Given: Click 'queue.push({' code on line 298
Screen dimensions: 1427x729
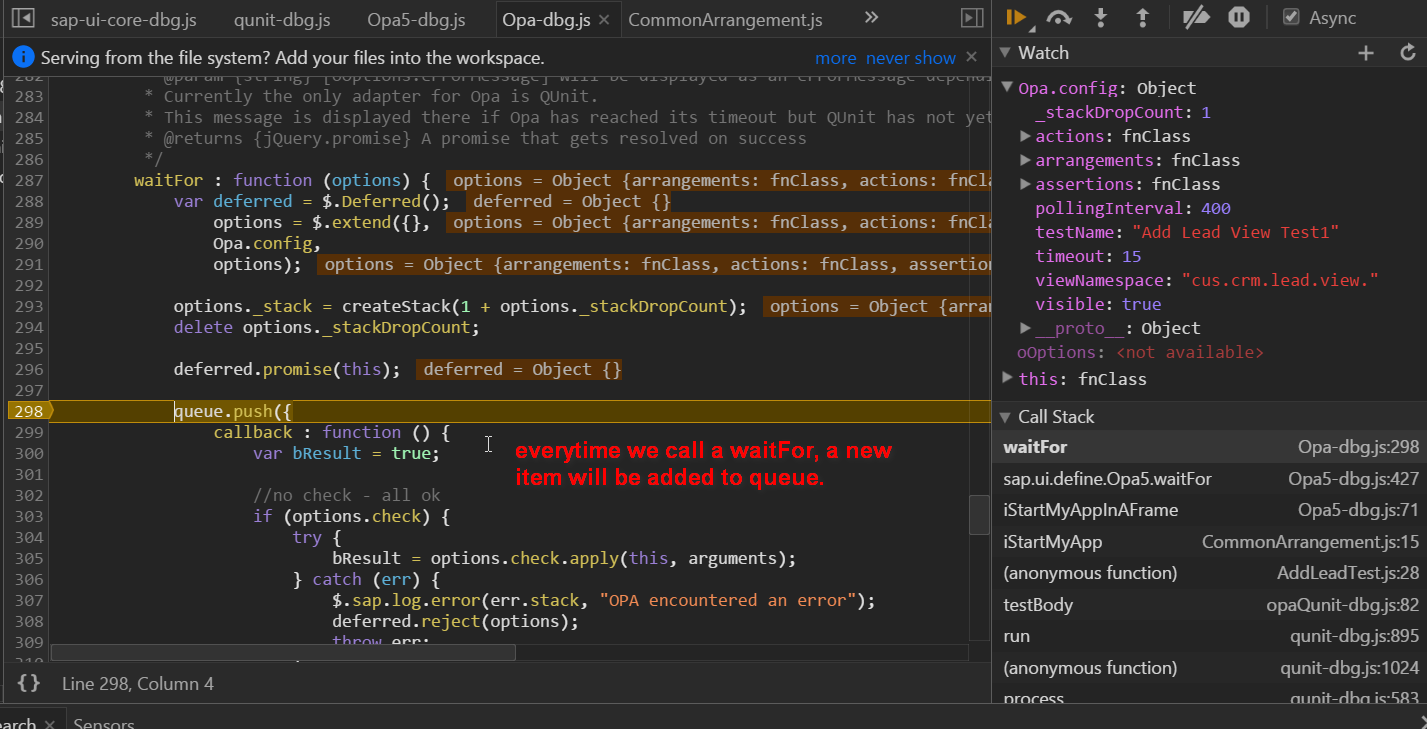Looking at the screenshot, I should point(233,411).
